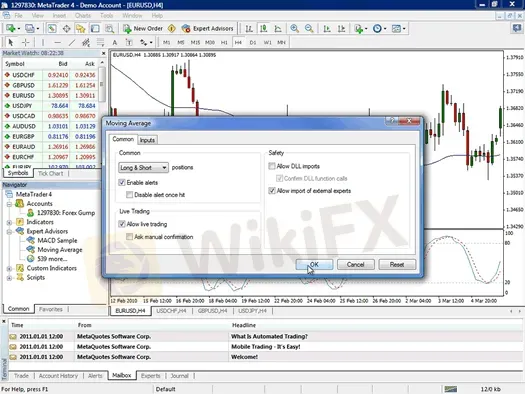Toggle Disable alert once hit checkbox
This screenshot has height=394, width=525.
(x=129, y=194)
